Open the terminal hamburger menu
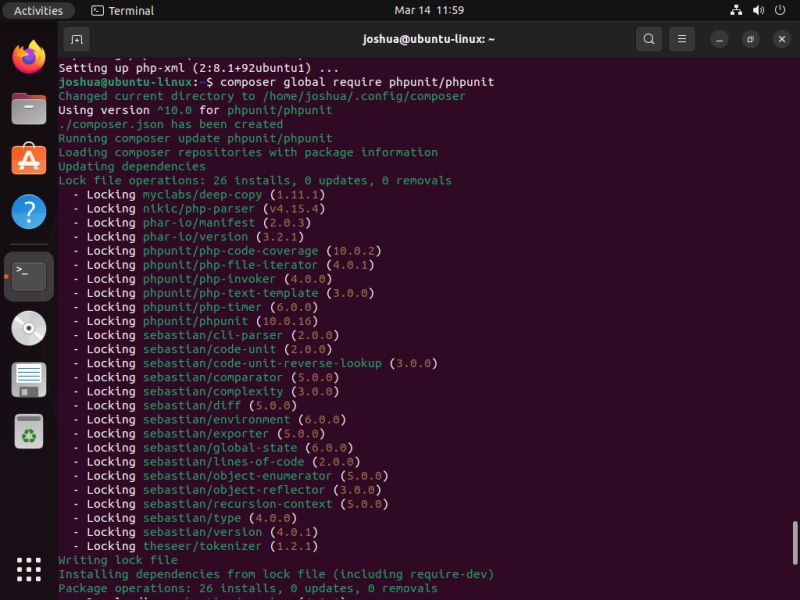 coord(682,39)
